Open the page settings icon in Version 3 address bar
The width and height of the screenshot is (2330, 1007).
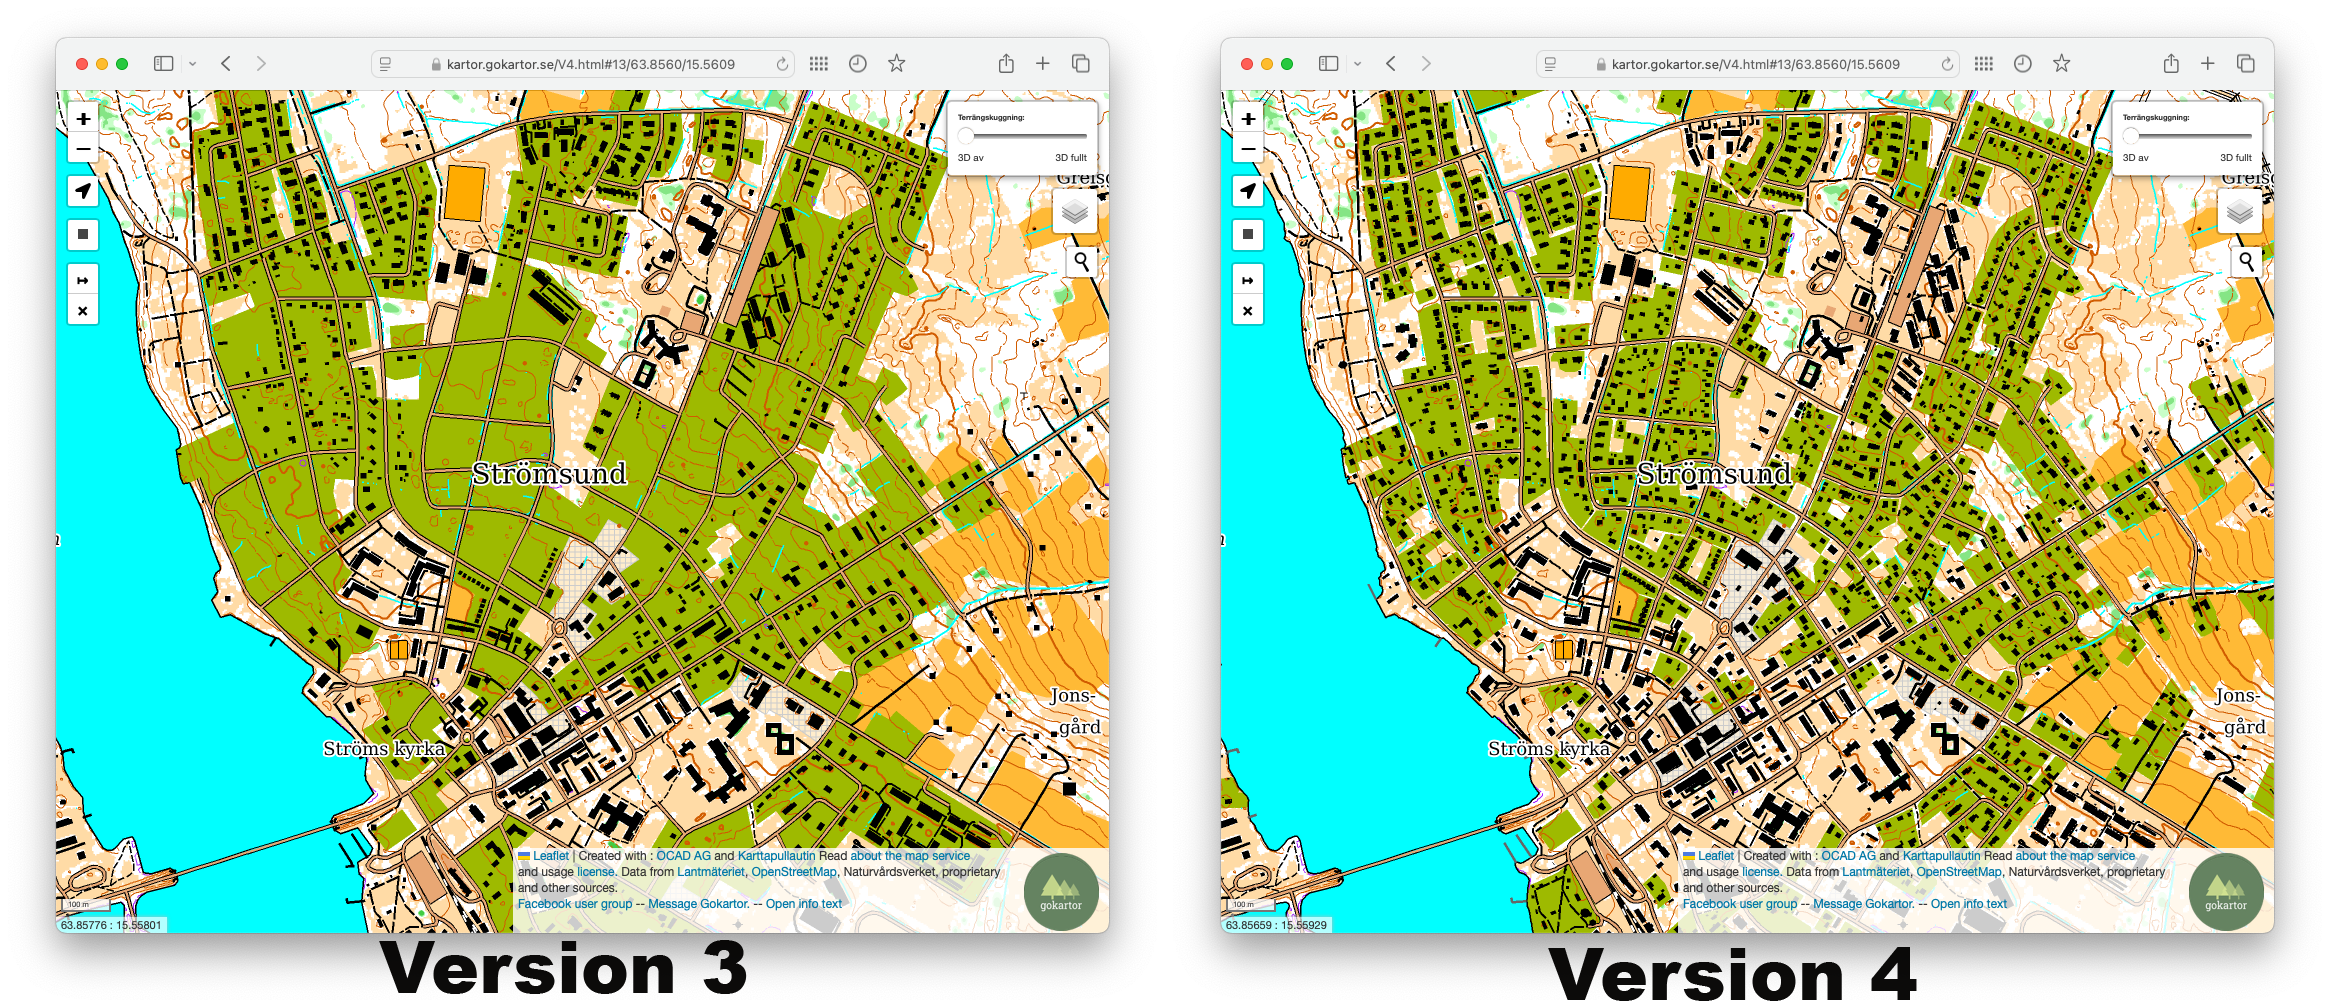[x=385, y=64]
